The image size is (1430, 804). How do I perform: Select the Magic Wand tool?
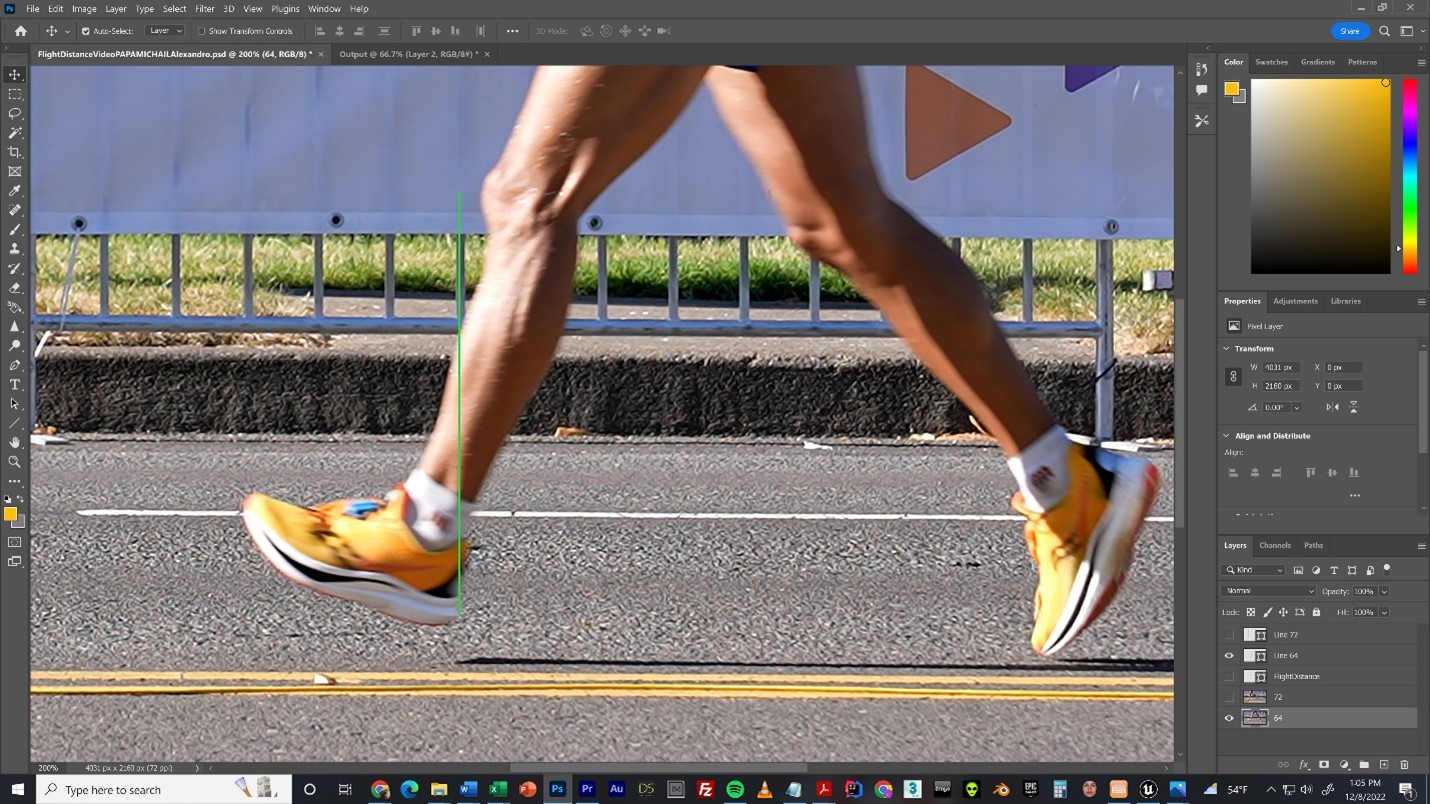coord(15,133)
